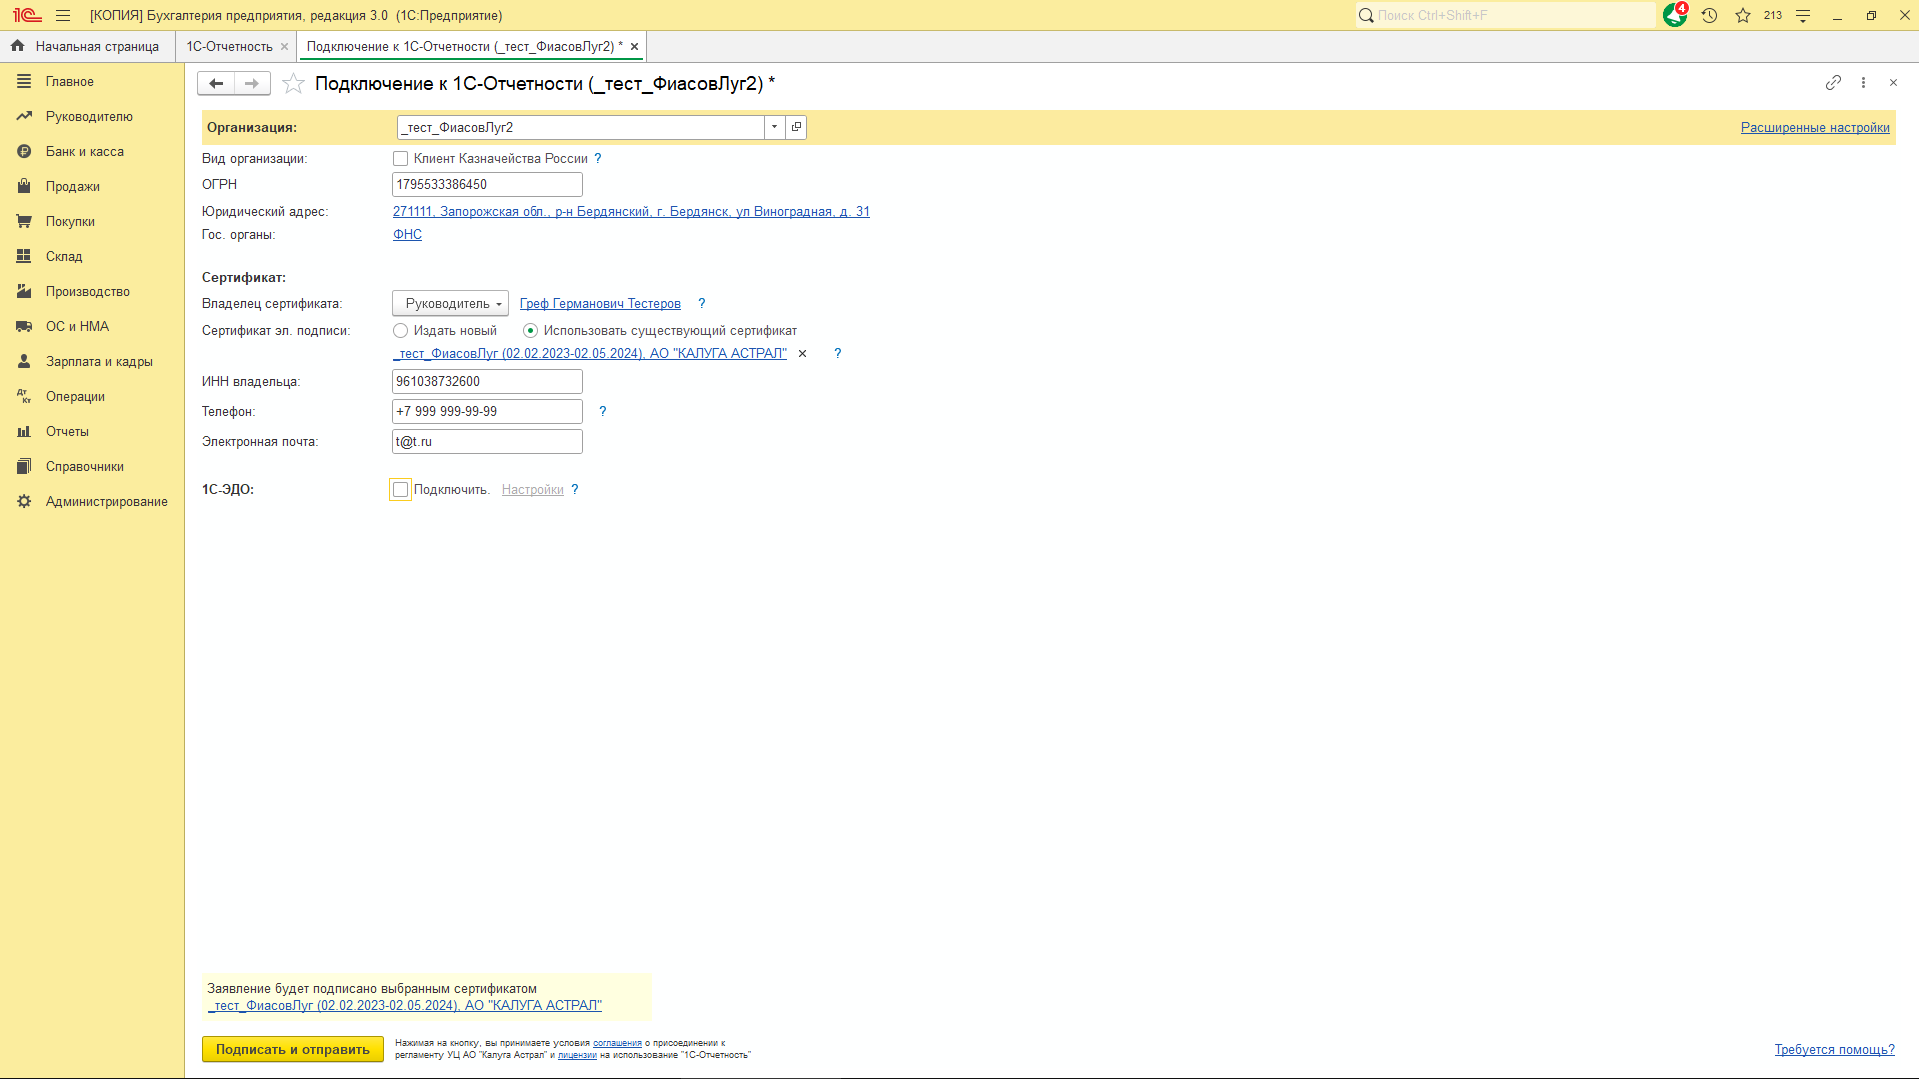
Task: Enable the 1С-ЭДО Подключить checkbox
Action: point(400,489)
